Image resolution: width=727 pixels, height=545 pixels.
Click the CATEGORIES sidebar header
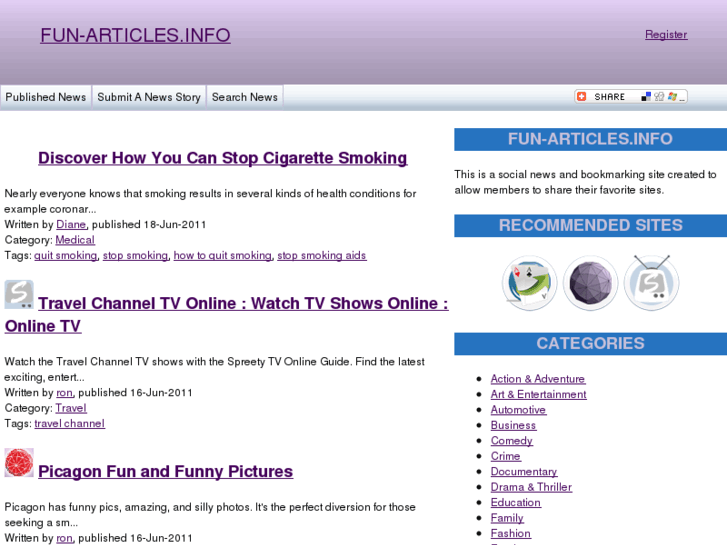[590, 344]
